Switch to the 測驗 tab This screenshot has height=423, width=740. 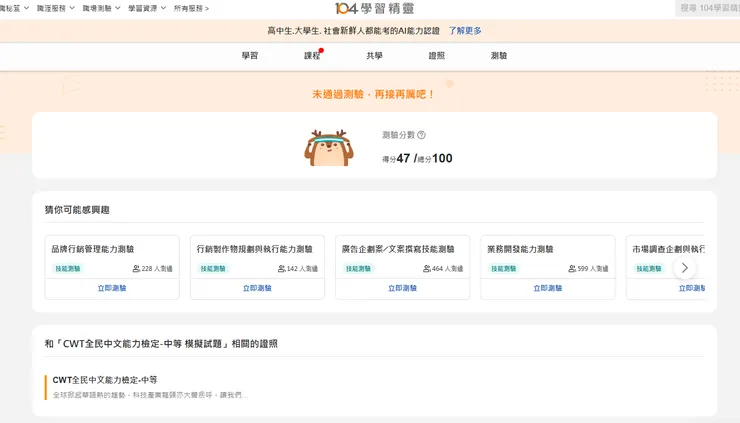pos(499,56)
